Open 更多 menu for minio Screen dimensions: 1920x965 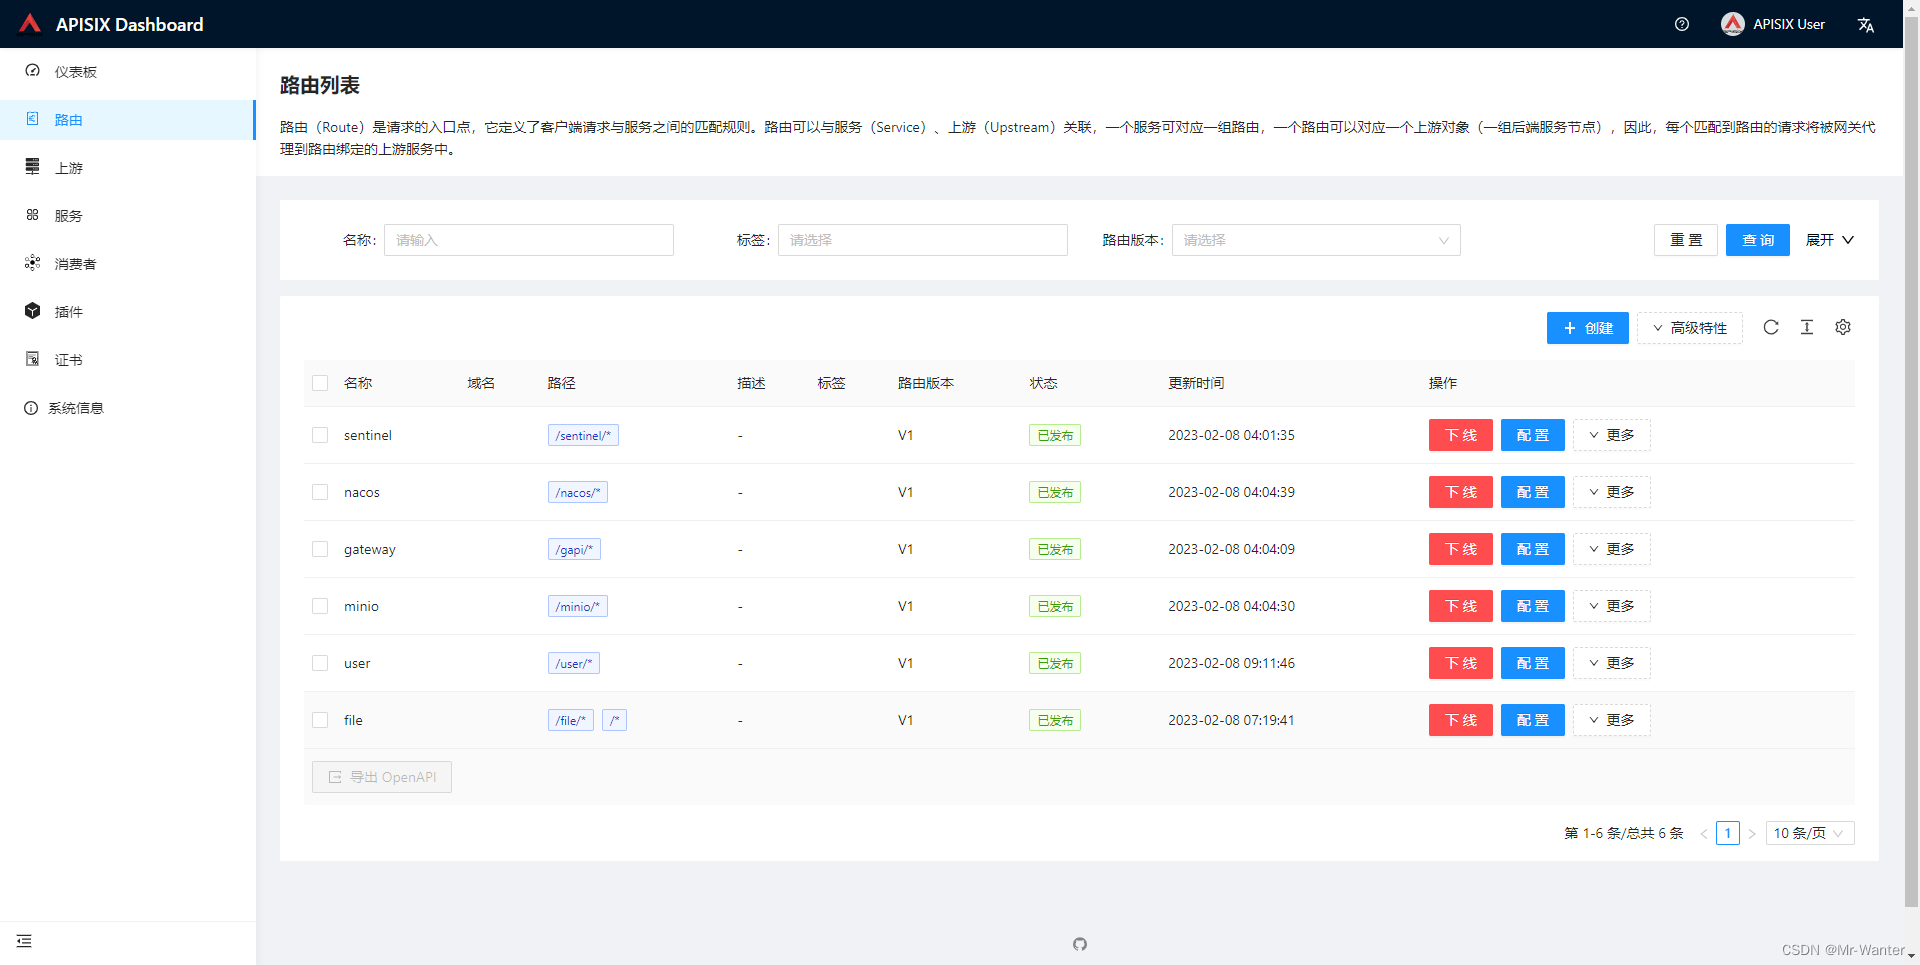click(1612, 606)
